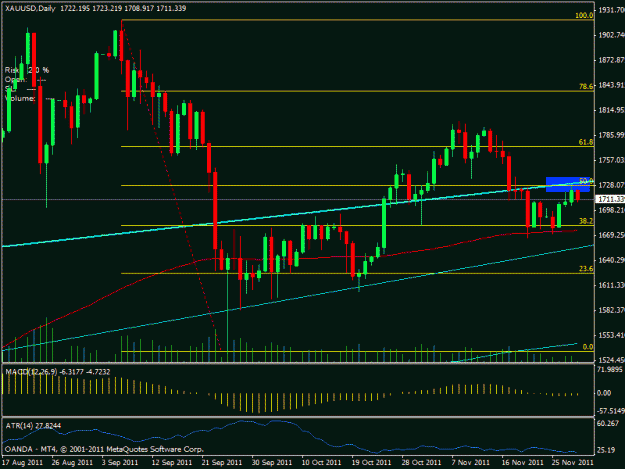Viewport: 625px width, 469px height.
Task: Select the Fibonacci 61.8 level label
Action: click(586, 142)
